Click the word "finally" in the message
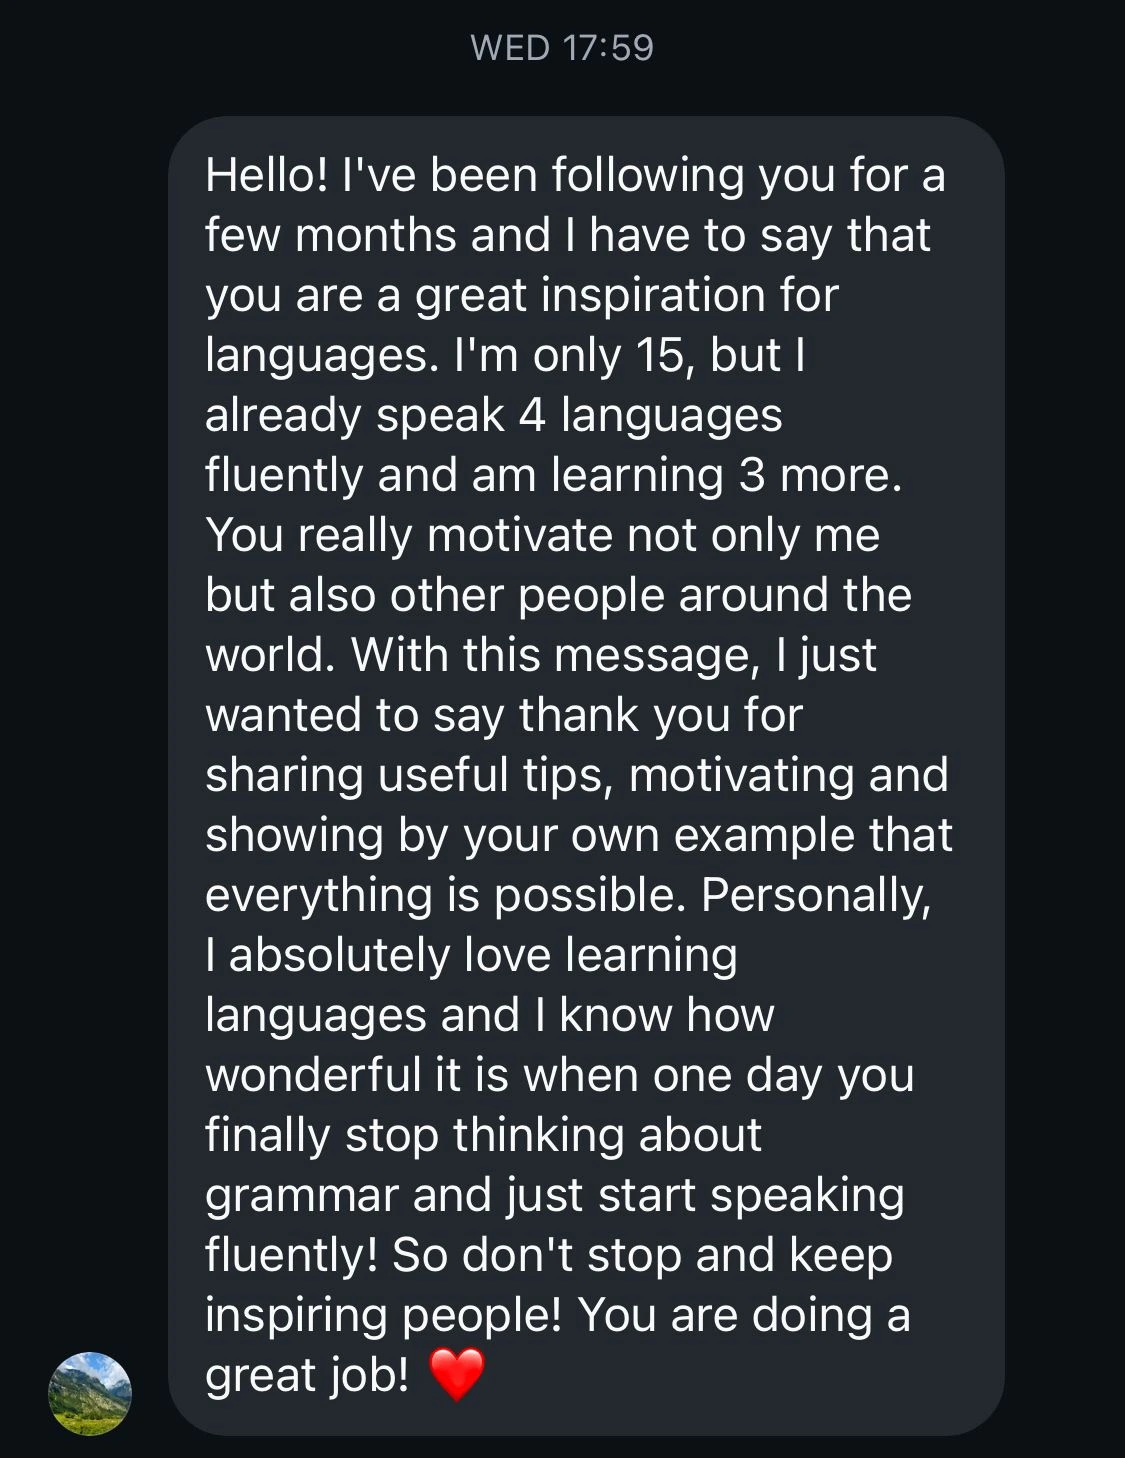Image resolution: width=1125 pixels, height=1458 pixels. click(267, 1135)
